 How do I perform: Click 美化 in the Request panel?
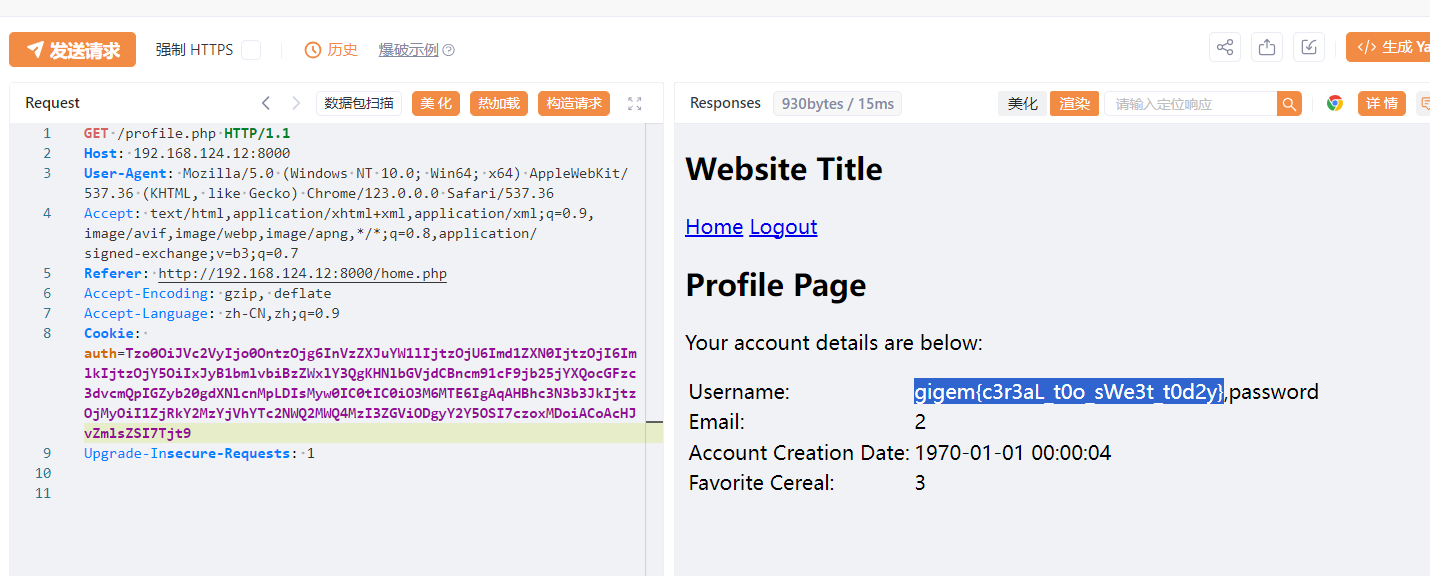pos(436,103)
